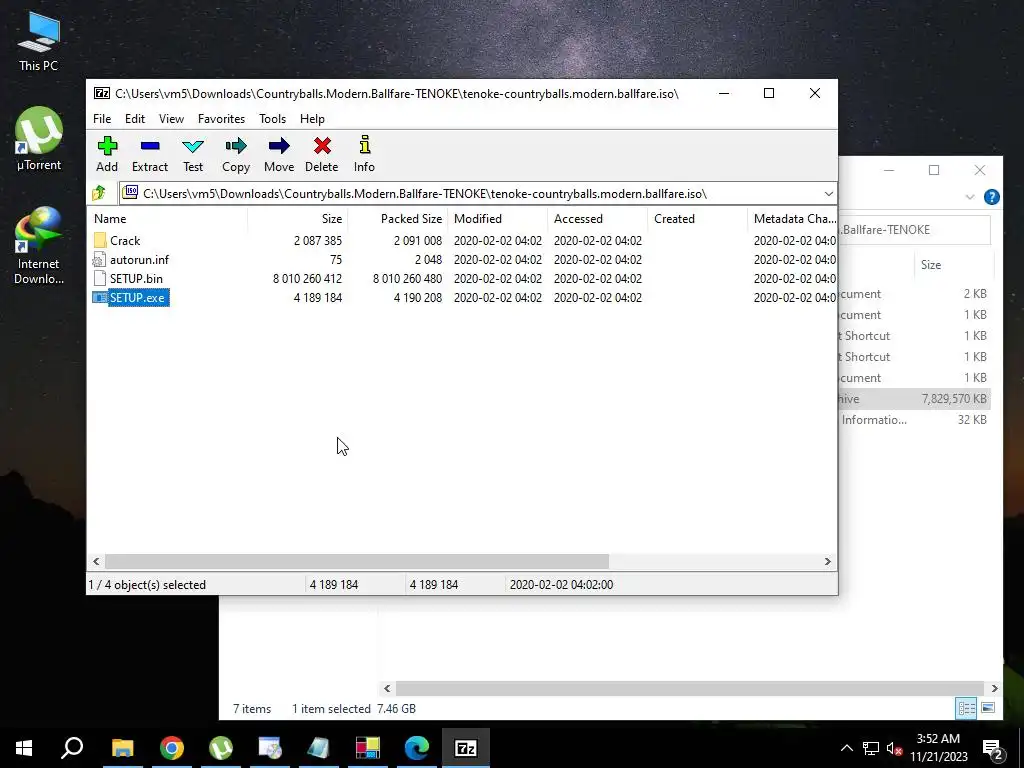
Task: Open This PC desktop icon
Action: (39, 42)
